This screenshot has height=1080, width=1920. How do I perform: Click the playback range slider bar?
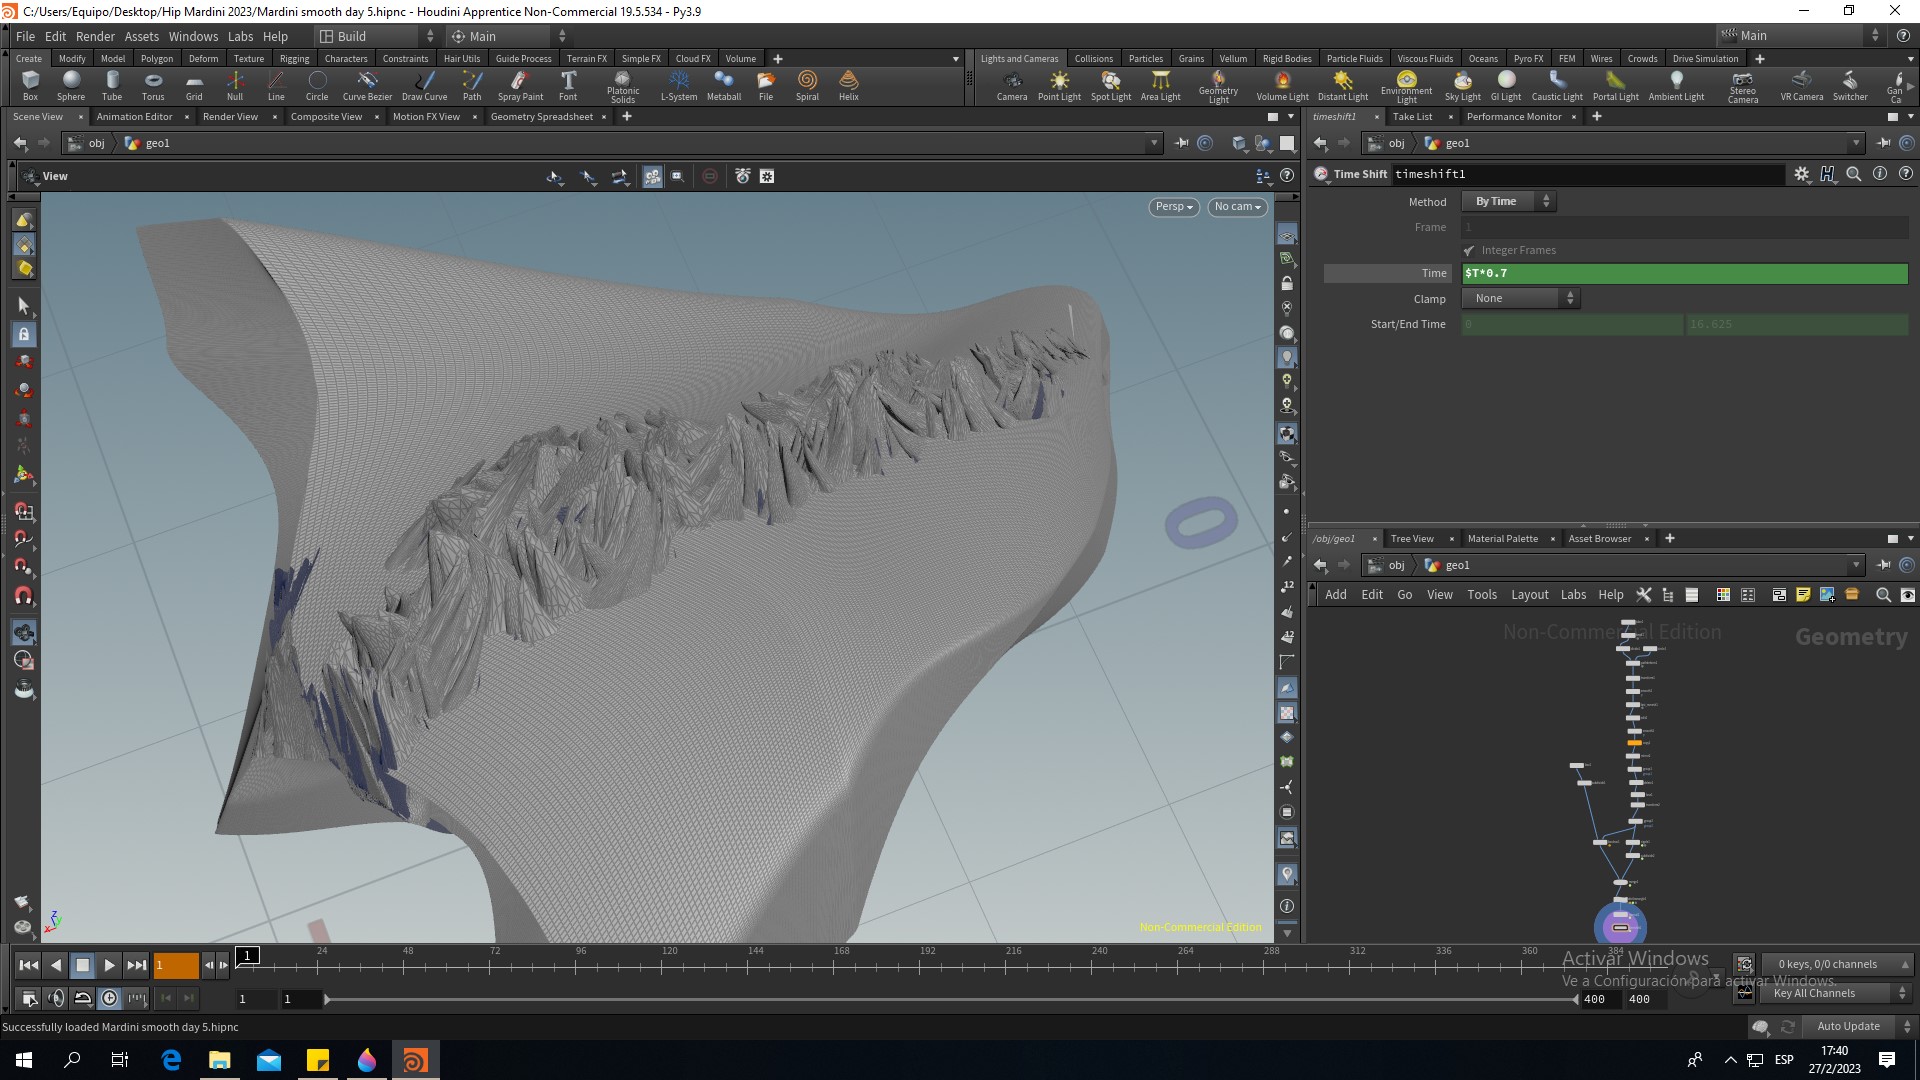point(951,999)
